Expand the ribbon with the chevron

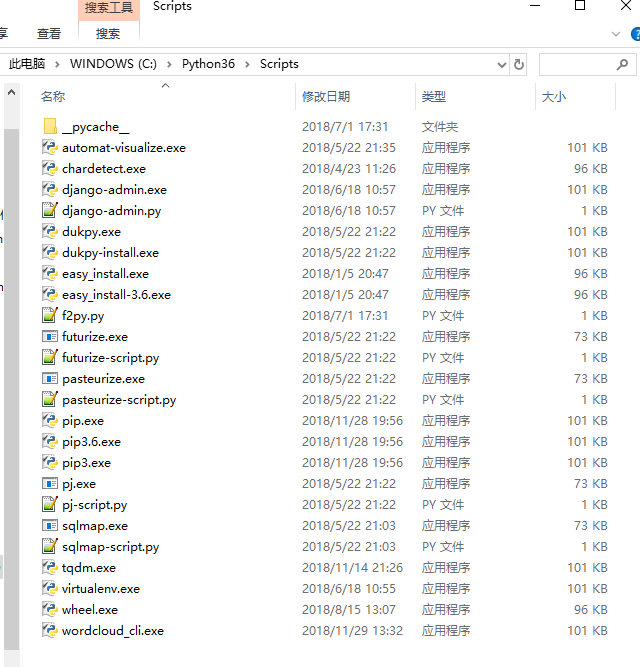pos(616,34)
